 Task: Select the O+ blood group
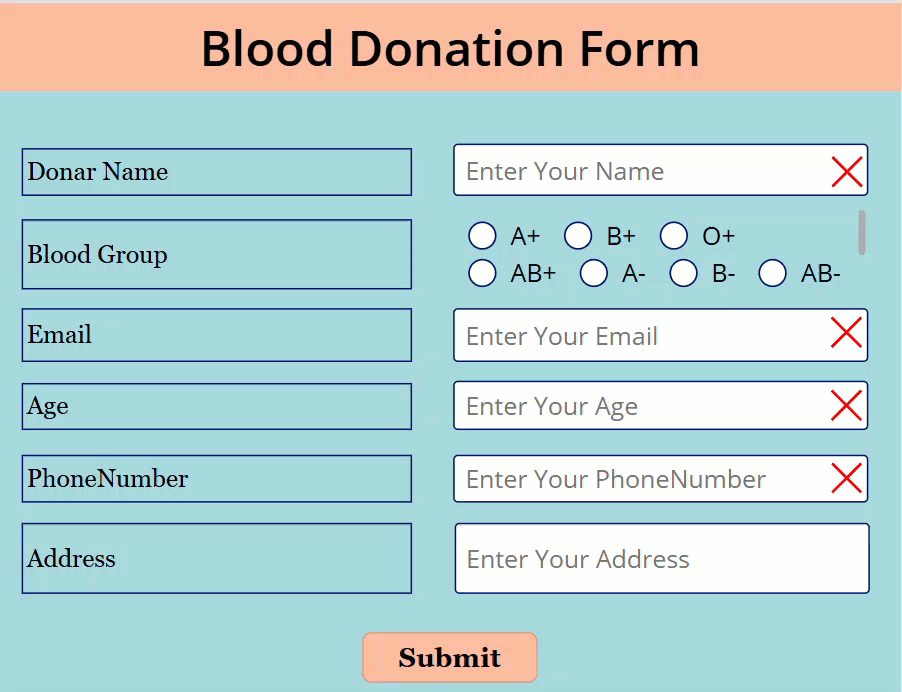[674, 236]
